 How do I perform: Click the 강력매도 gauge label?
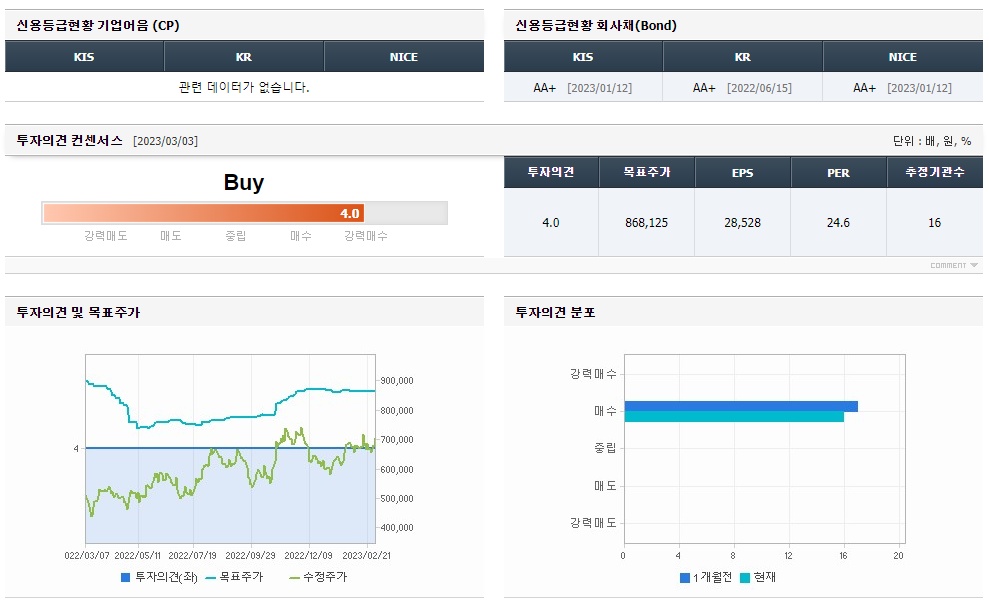(x=106, y=236)
